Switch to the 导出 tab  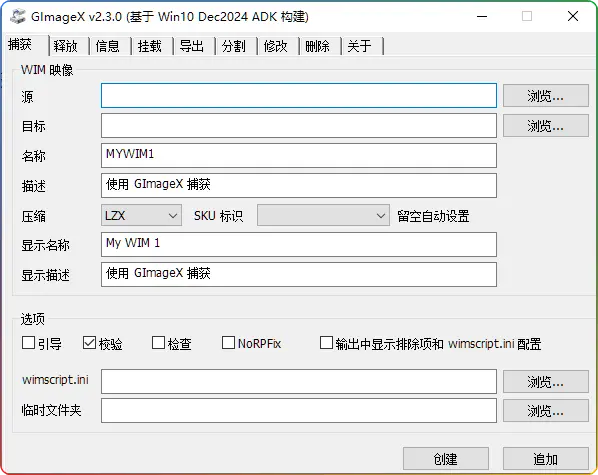coord(194,47)
